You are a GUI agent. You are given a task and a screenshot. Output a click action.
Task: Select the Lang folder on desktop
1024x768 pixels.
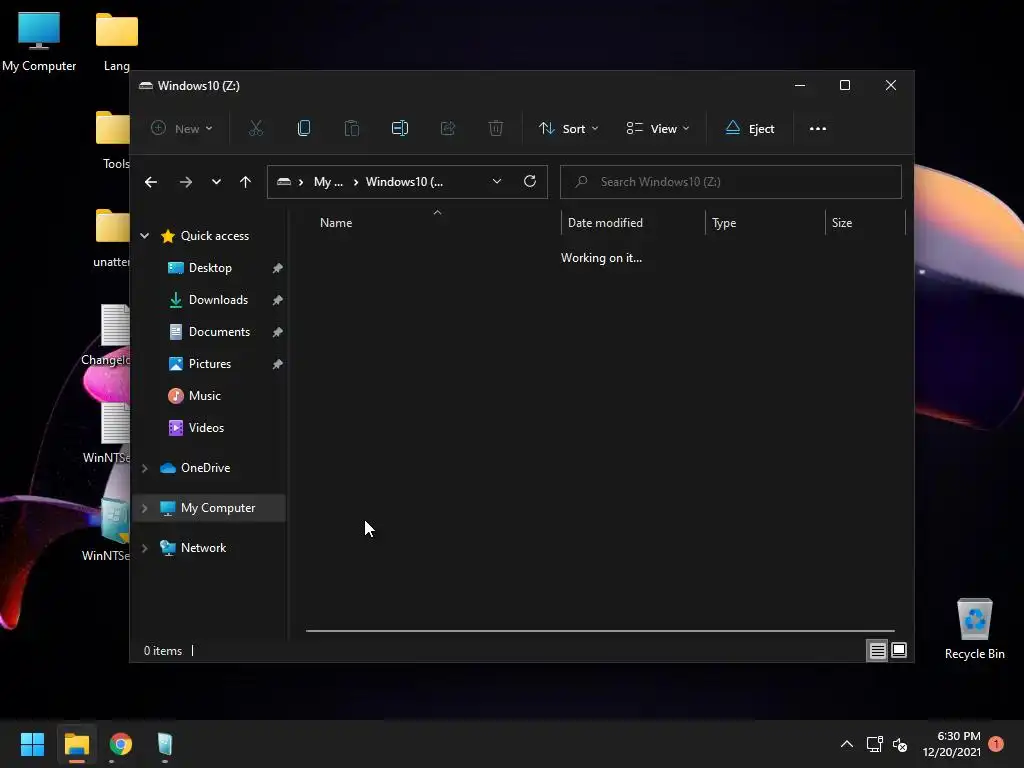(117, 42)
